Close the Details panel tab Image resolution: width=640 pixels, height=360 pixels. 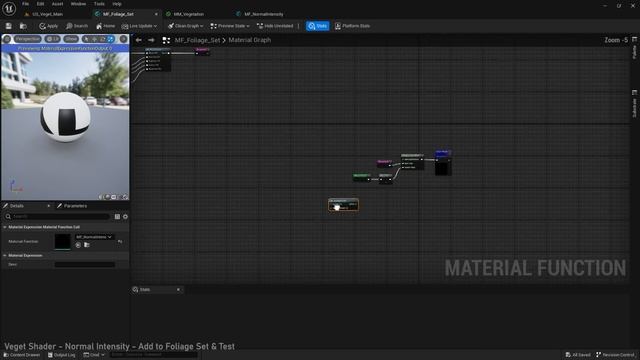pos(49,206)
